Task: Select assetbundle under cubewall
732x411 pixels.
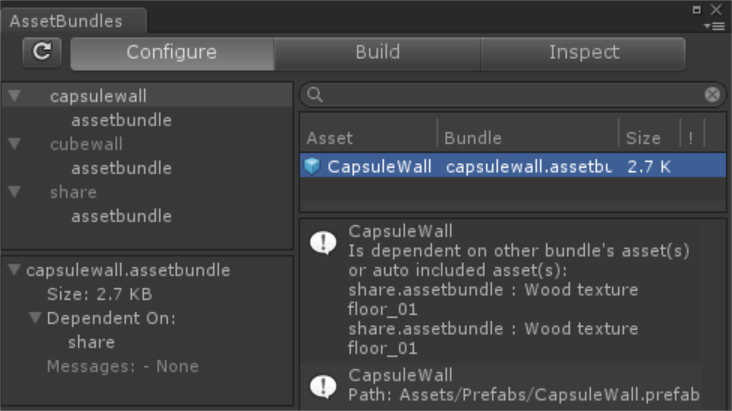Action: [121, 168]
